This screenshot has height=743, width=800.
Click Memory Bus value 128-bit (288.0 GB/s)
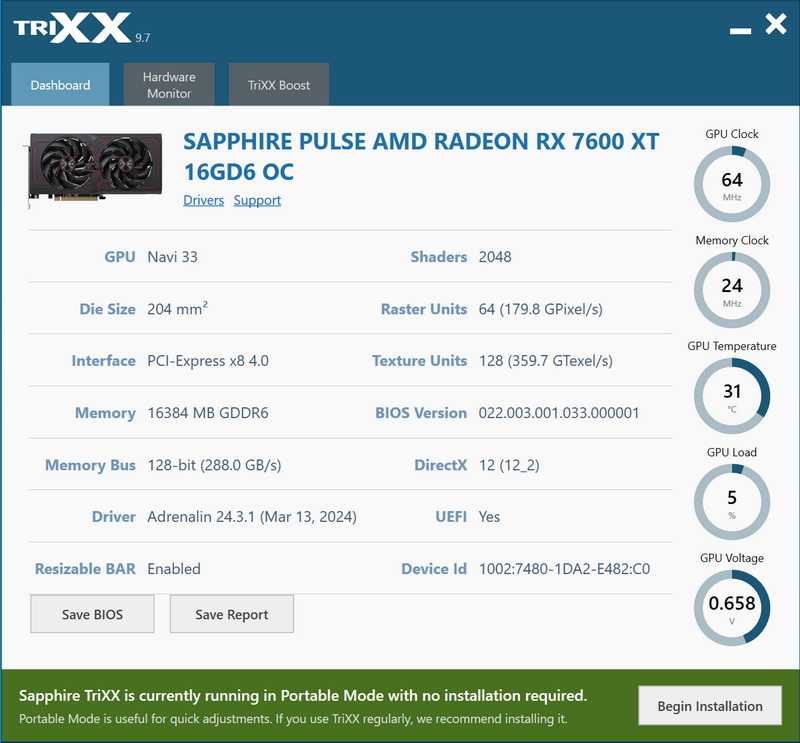(214, 465)
